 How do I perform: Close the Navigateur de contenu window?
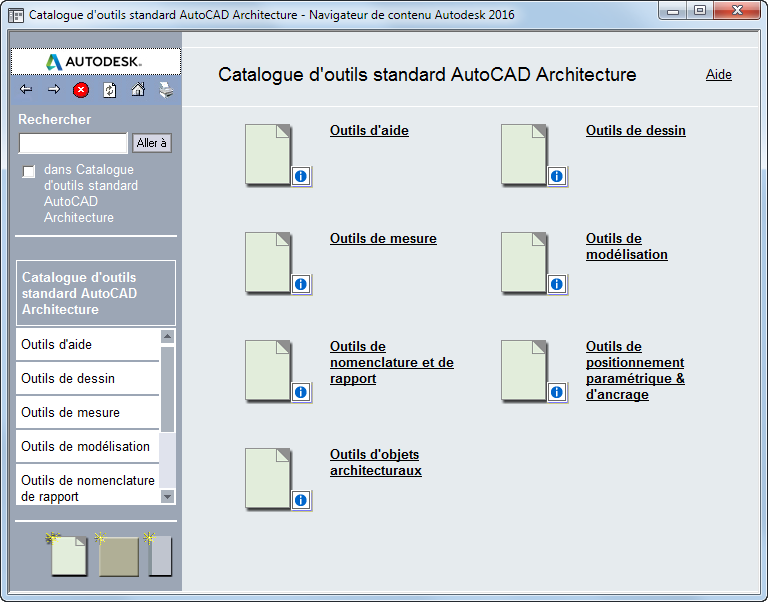pos(737,11)
